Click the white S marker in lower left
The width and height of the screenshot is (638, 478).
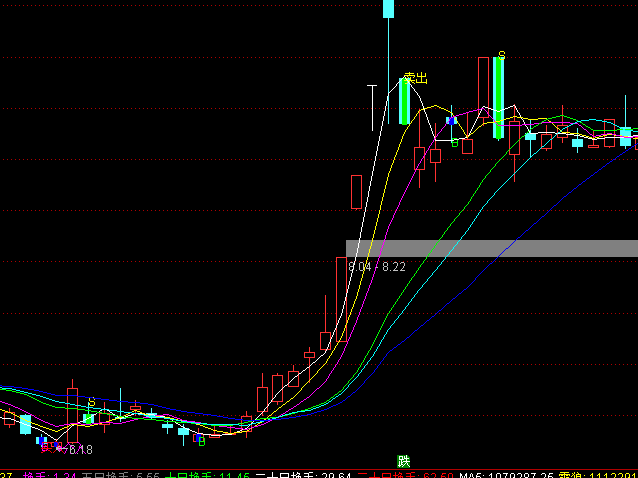point(91,402)
